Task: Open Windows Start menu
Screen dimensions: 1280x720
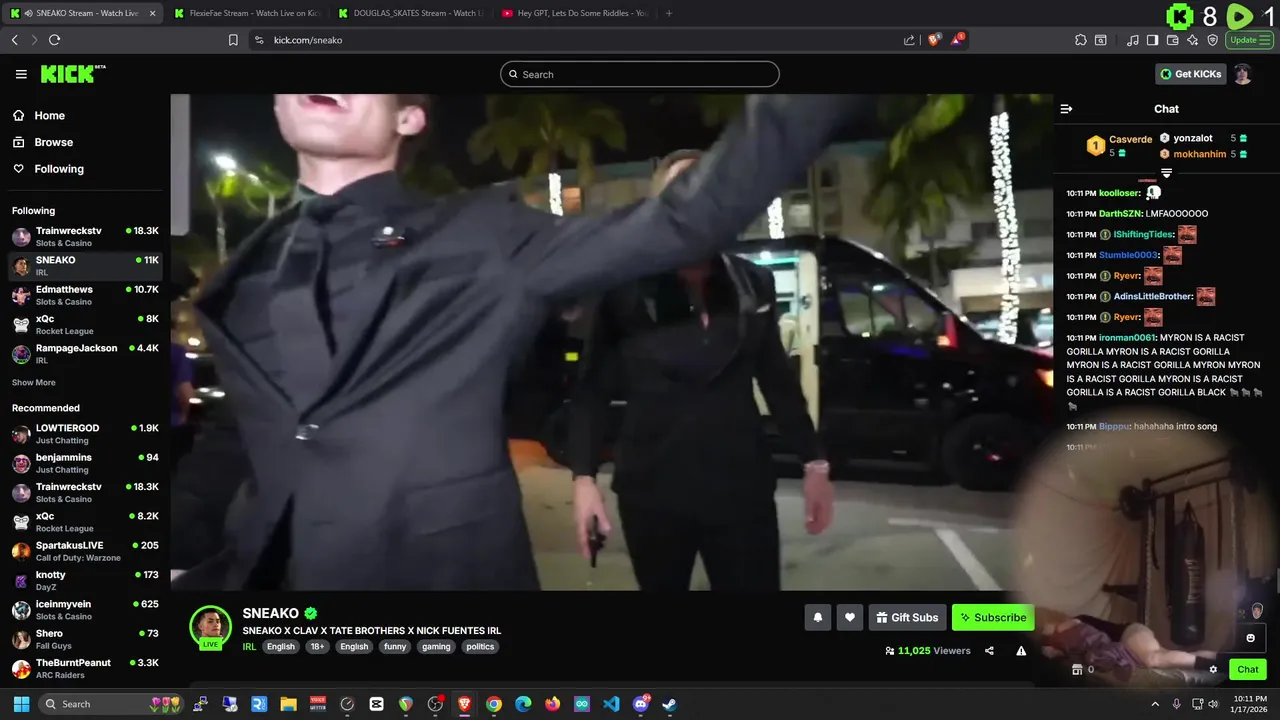Action: coord(20,704)
